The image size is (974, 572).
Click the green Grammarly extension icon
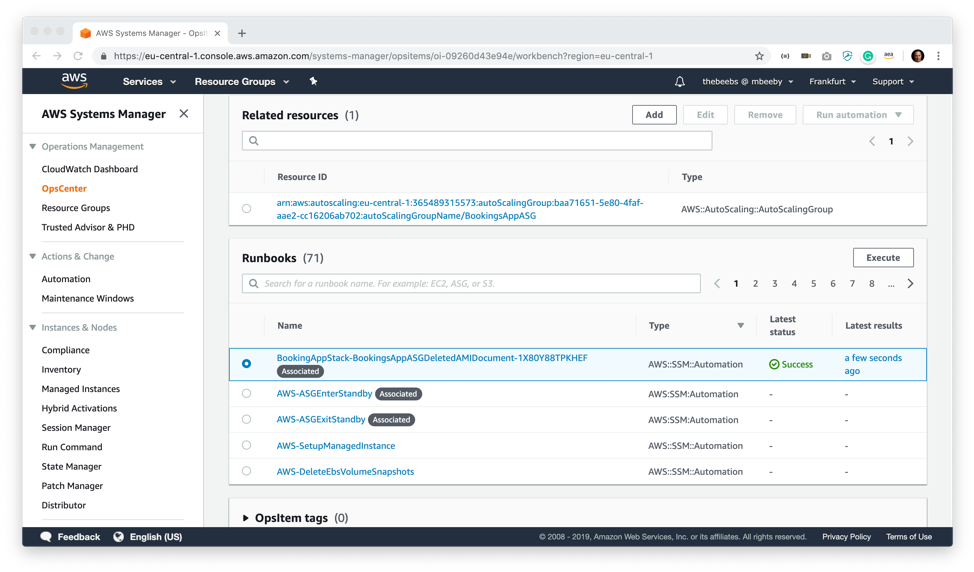click(x=868, y=56)
